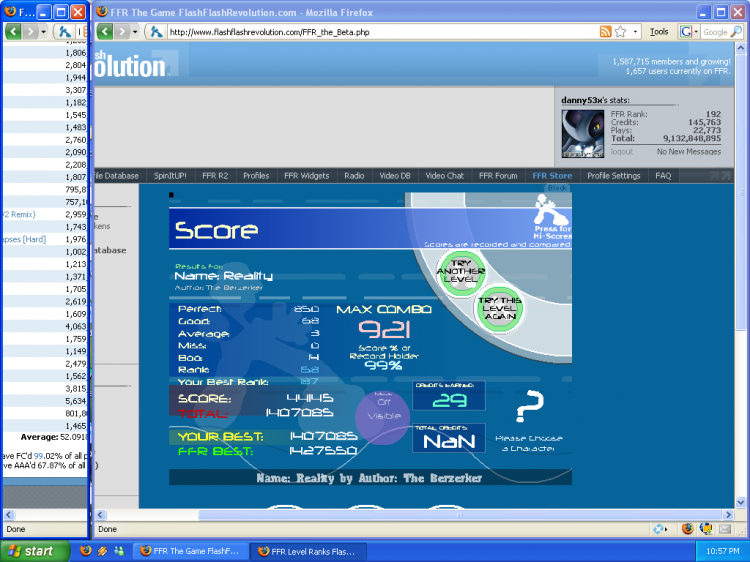The image size is (750, 562).
Task: Click the 10:57 PM system clock
Action: pyautogui.click(x=723, y=551)
